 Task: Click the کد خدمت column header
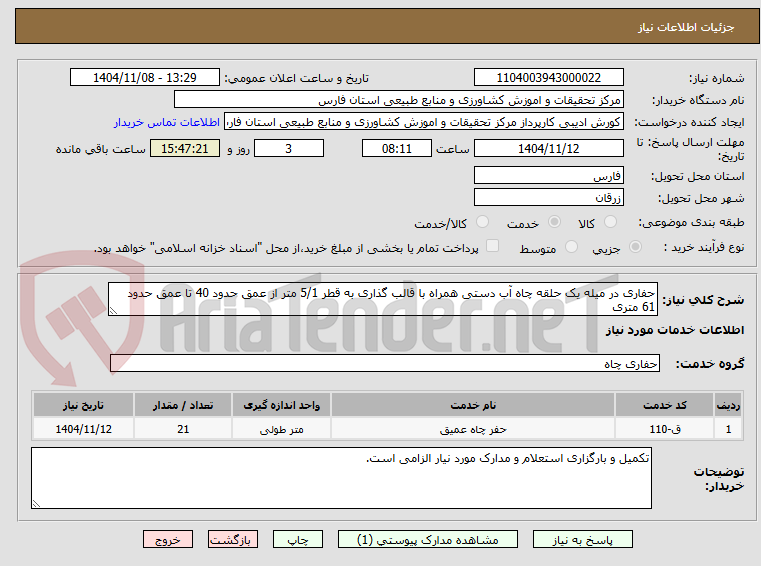(664, 405)
